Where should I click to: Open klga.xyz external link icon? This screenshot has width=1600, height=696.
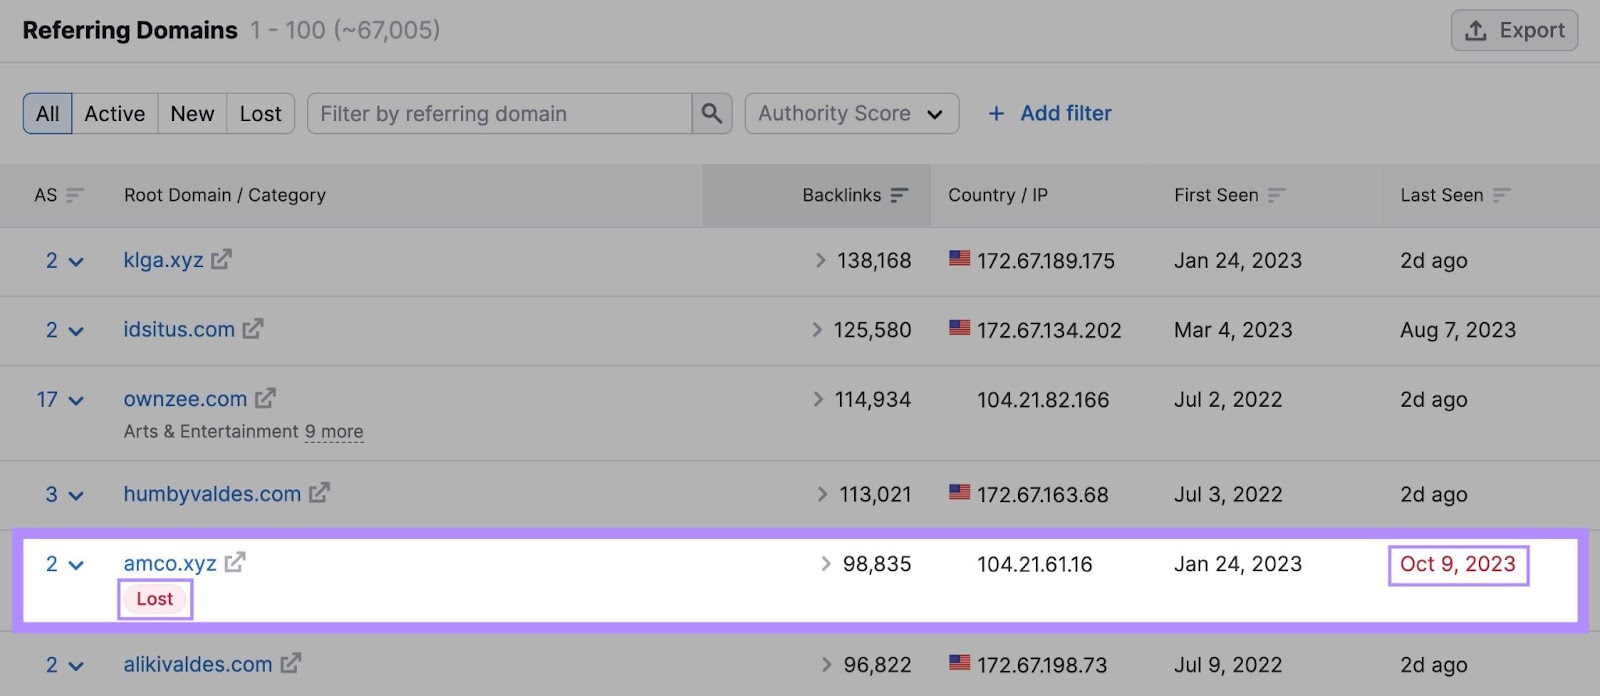[221, 260]
